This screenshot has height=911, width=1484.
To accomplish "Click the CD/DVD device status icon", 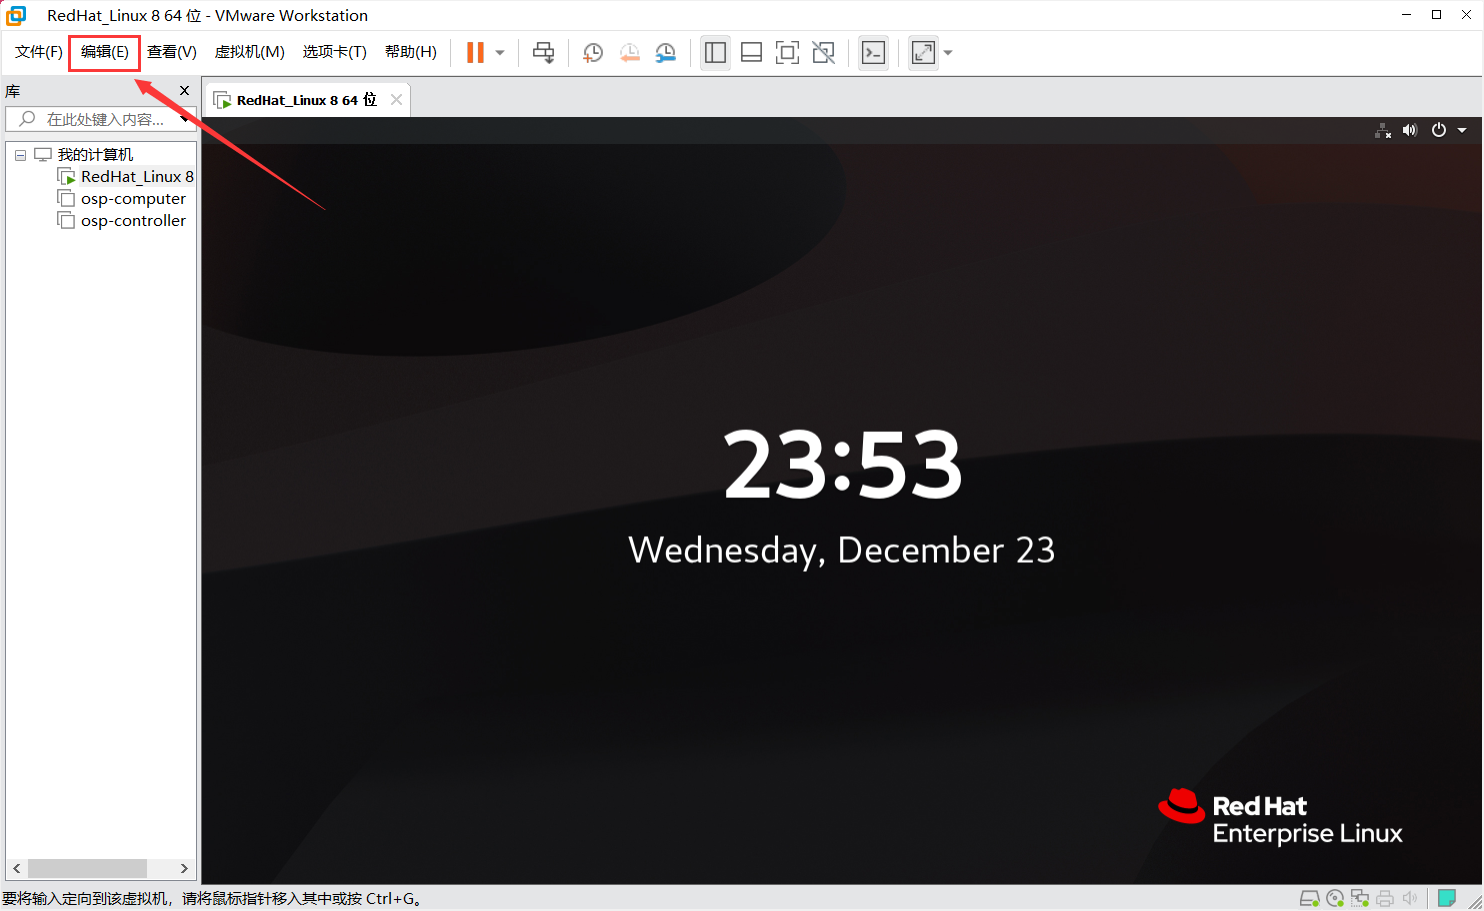I will point(1335,897).
